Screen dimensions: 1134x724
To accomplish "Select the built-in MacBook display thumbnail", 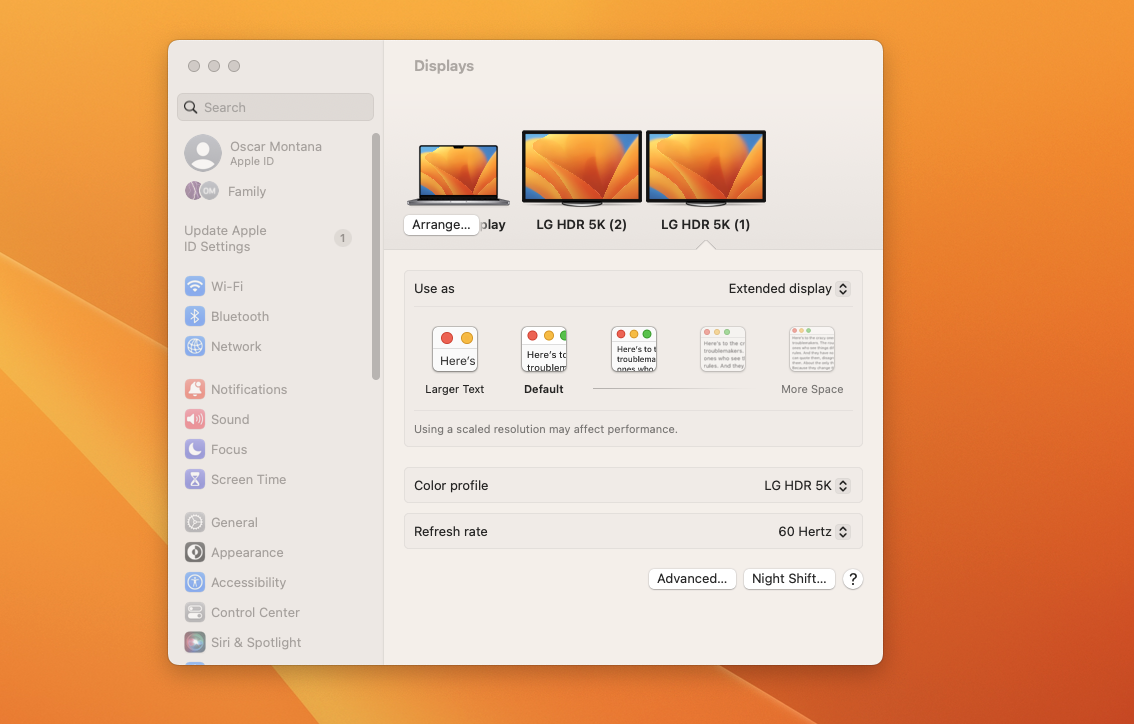I will [459, 174].
